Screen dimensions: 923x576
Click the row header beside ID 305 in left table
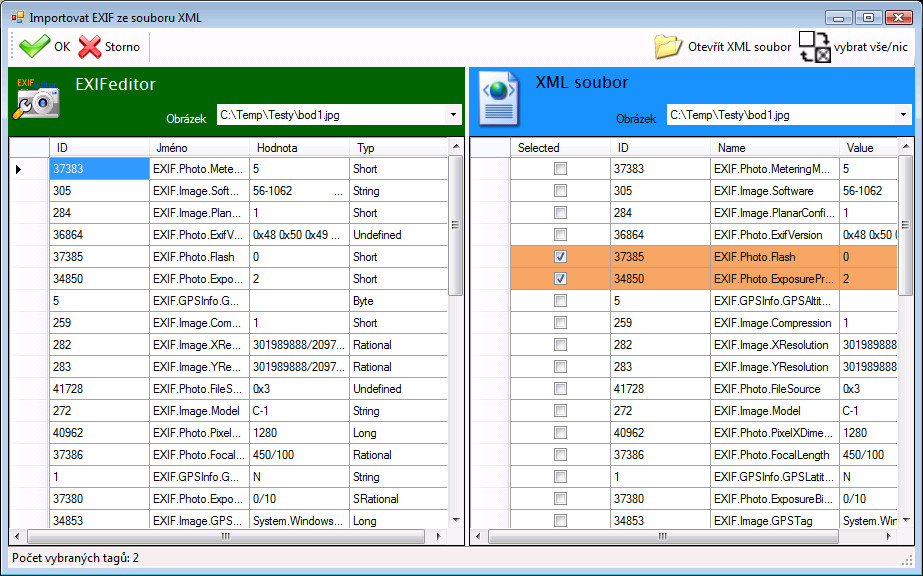(29, 191)
